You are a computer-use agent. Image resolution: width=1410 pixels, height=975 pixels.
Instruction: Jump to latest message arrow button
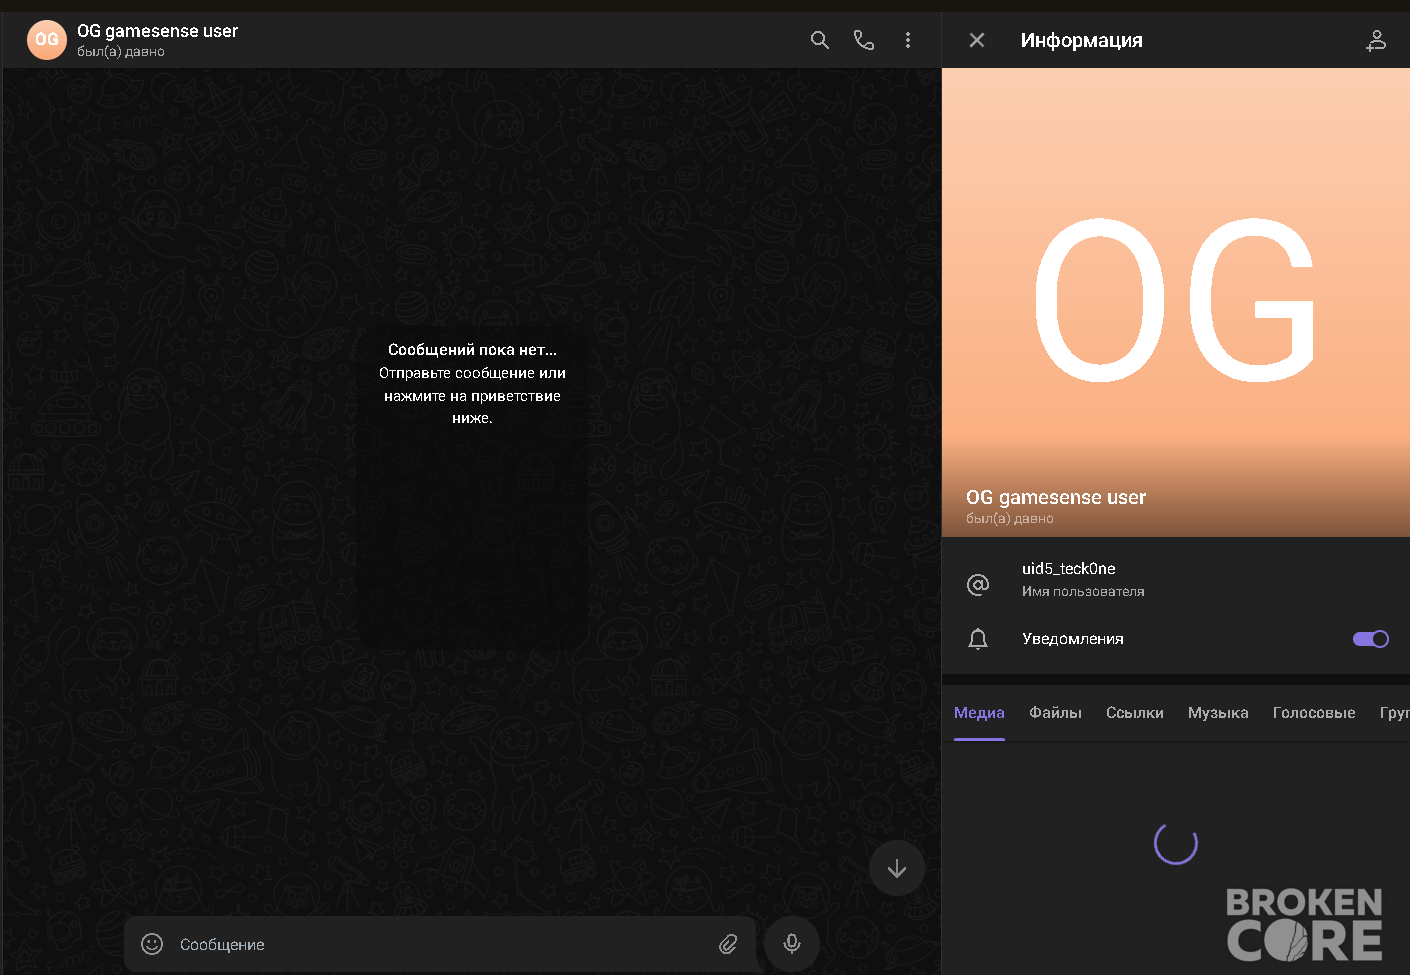coord(897,868)
